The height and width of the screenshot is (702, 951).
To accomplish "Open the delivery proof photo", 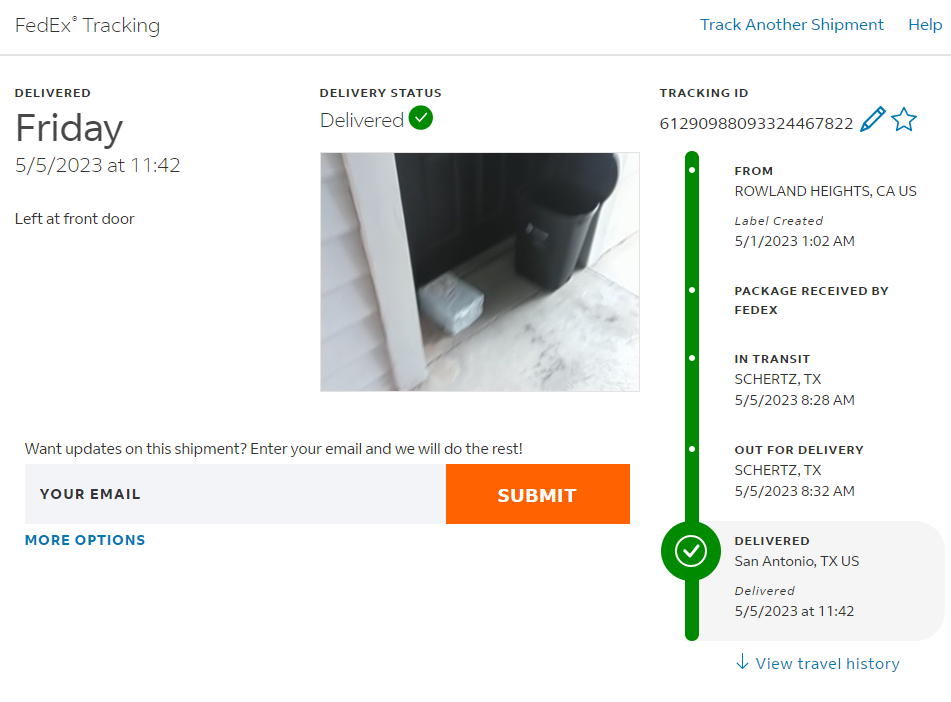I will (480, 272).
